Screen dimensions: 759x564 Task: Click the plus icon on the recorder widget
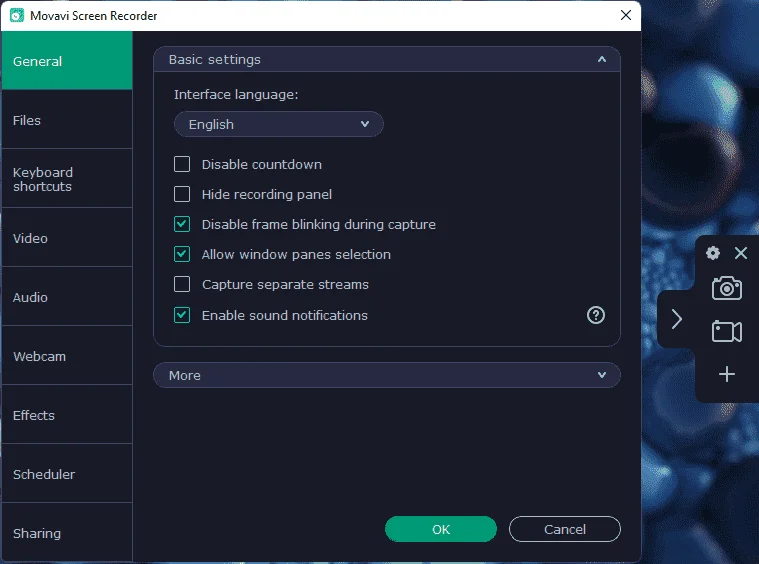(727, 374)
